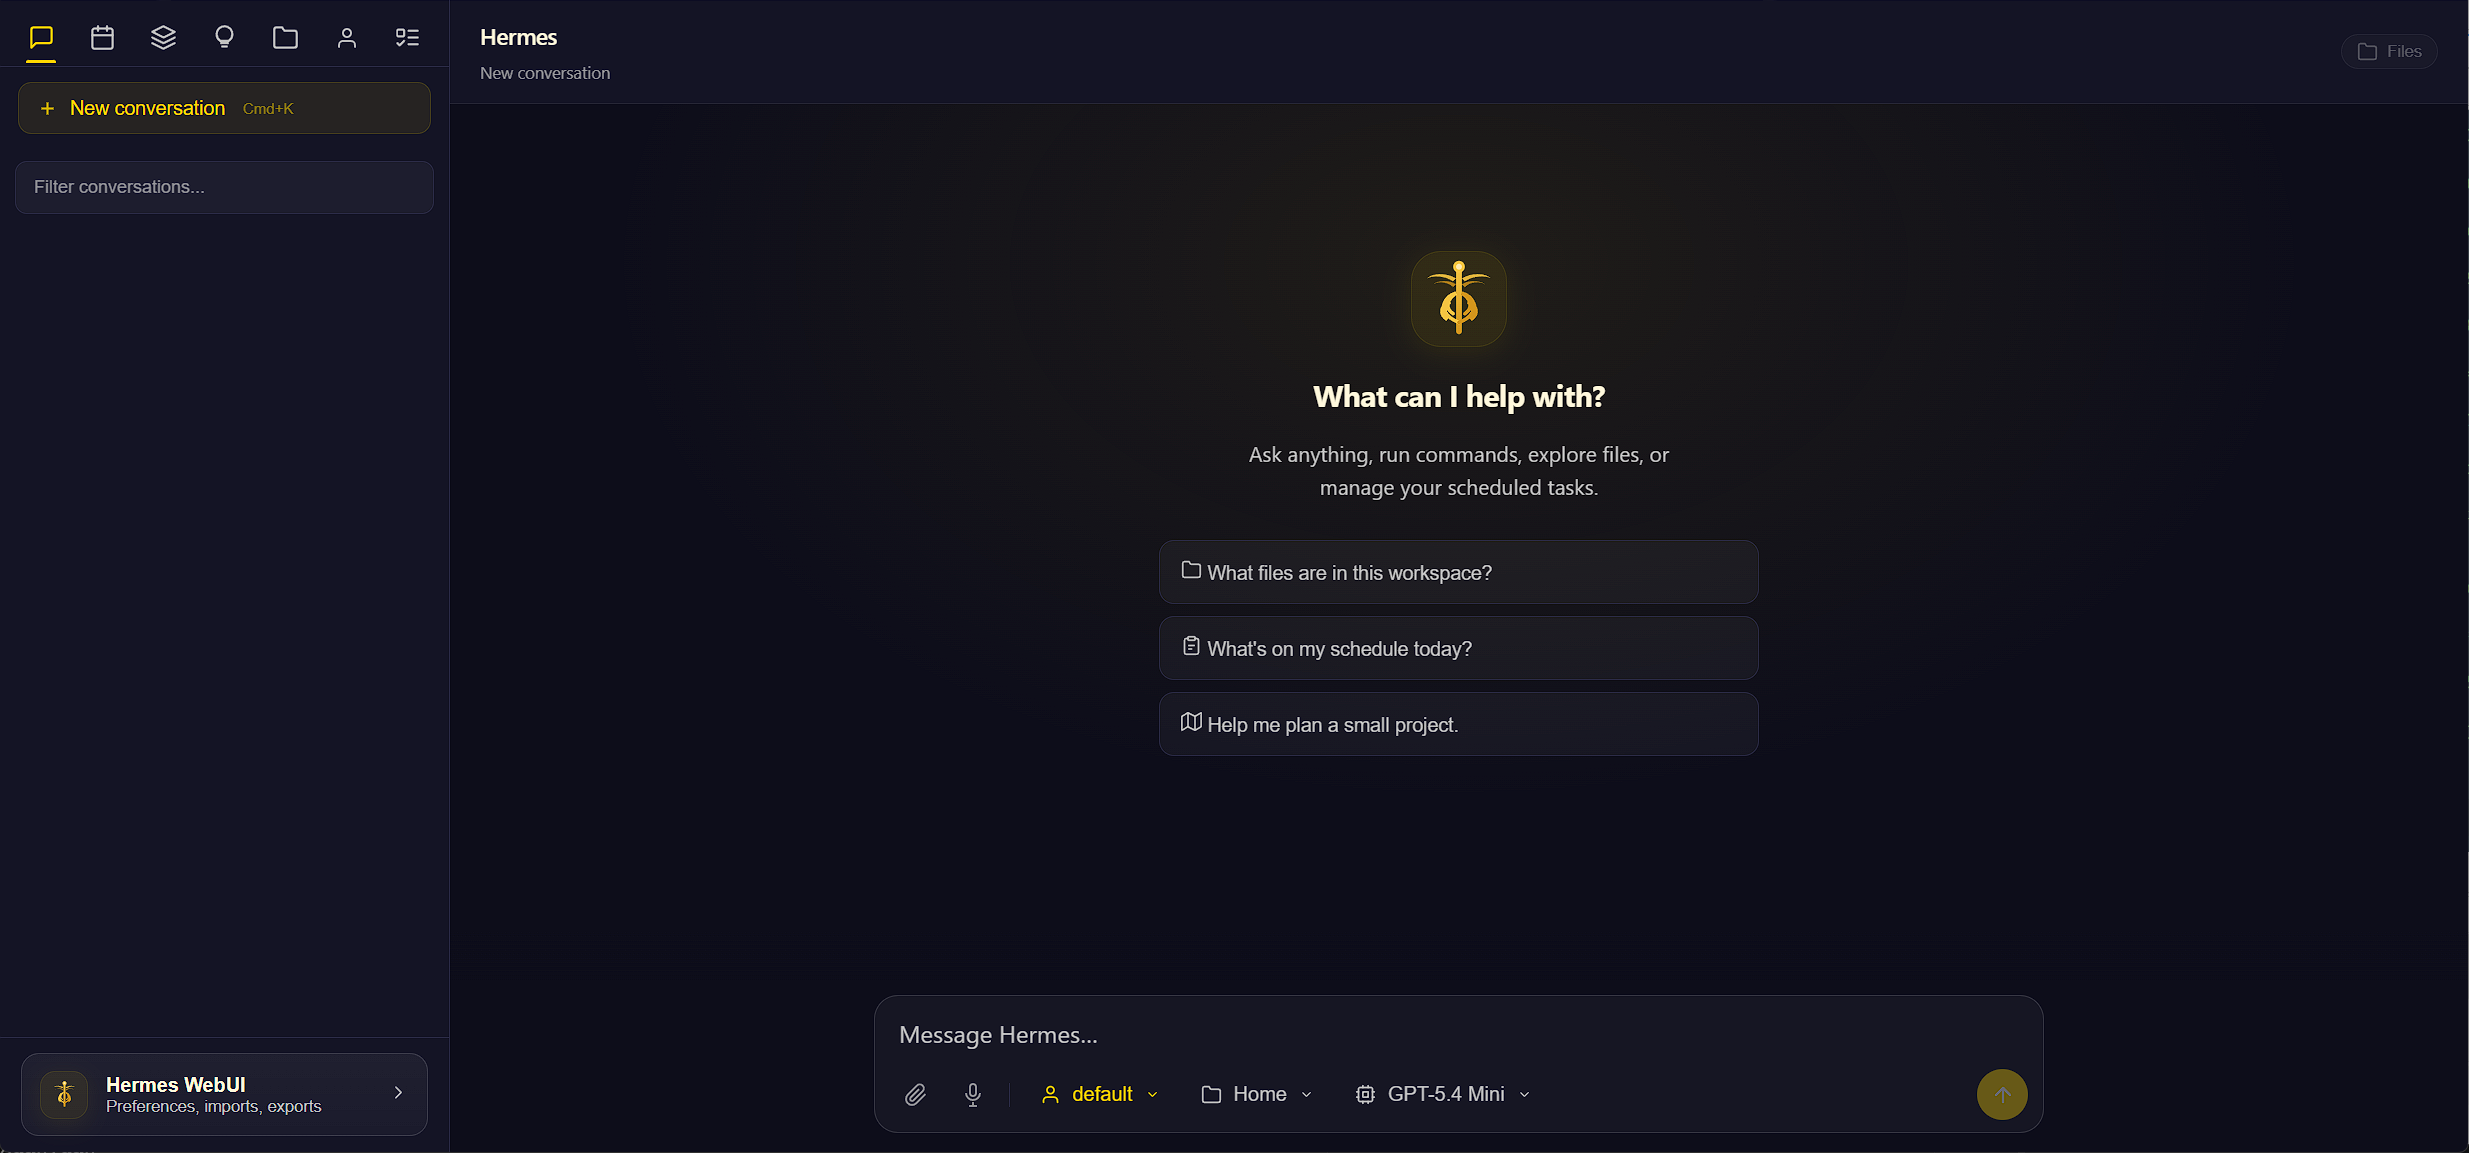Open the folder workspaces tab
The height and width of the screenshot is (1153, 2469).
285,38
